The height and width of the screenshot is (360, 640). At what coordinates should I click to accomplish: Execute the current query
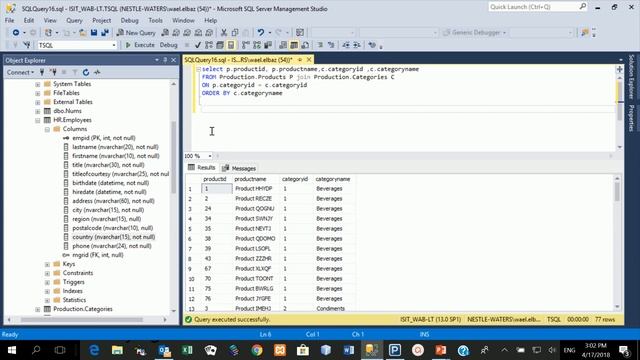140,45
